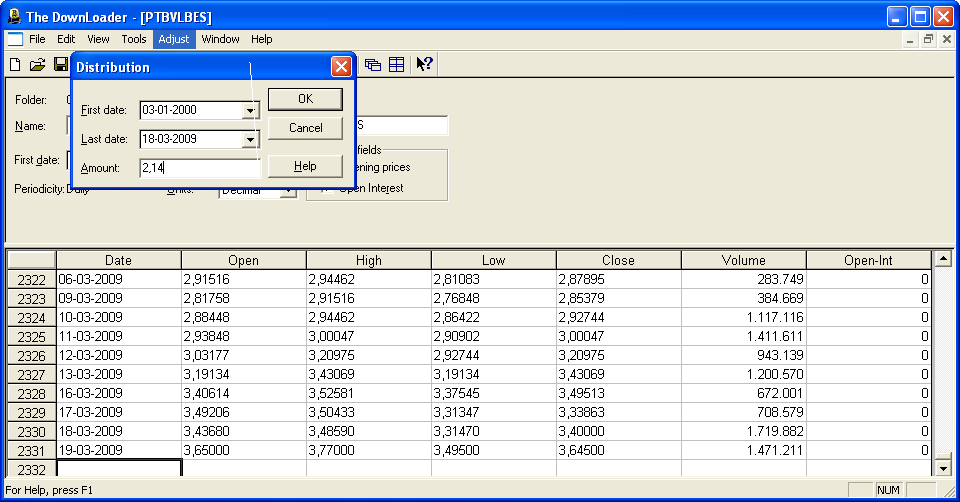Screen dimensions: 960x502
Task: Click Cancel in the Distribution dialog
Action: pyautogui.click(x=305, y=128)
